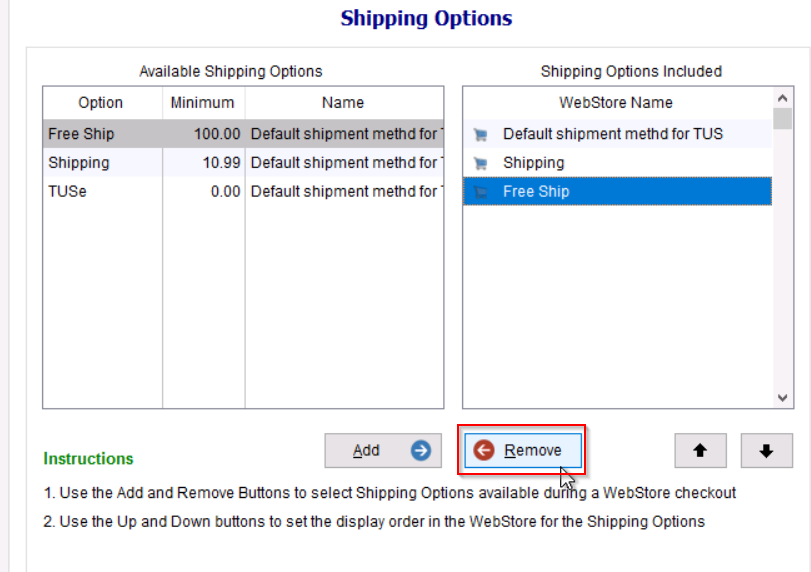Click the cart icon beside Default shipment methd
811x572 pixels.
point(480,134)
